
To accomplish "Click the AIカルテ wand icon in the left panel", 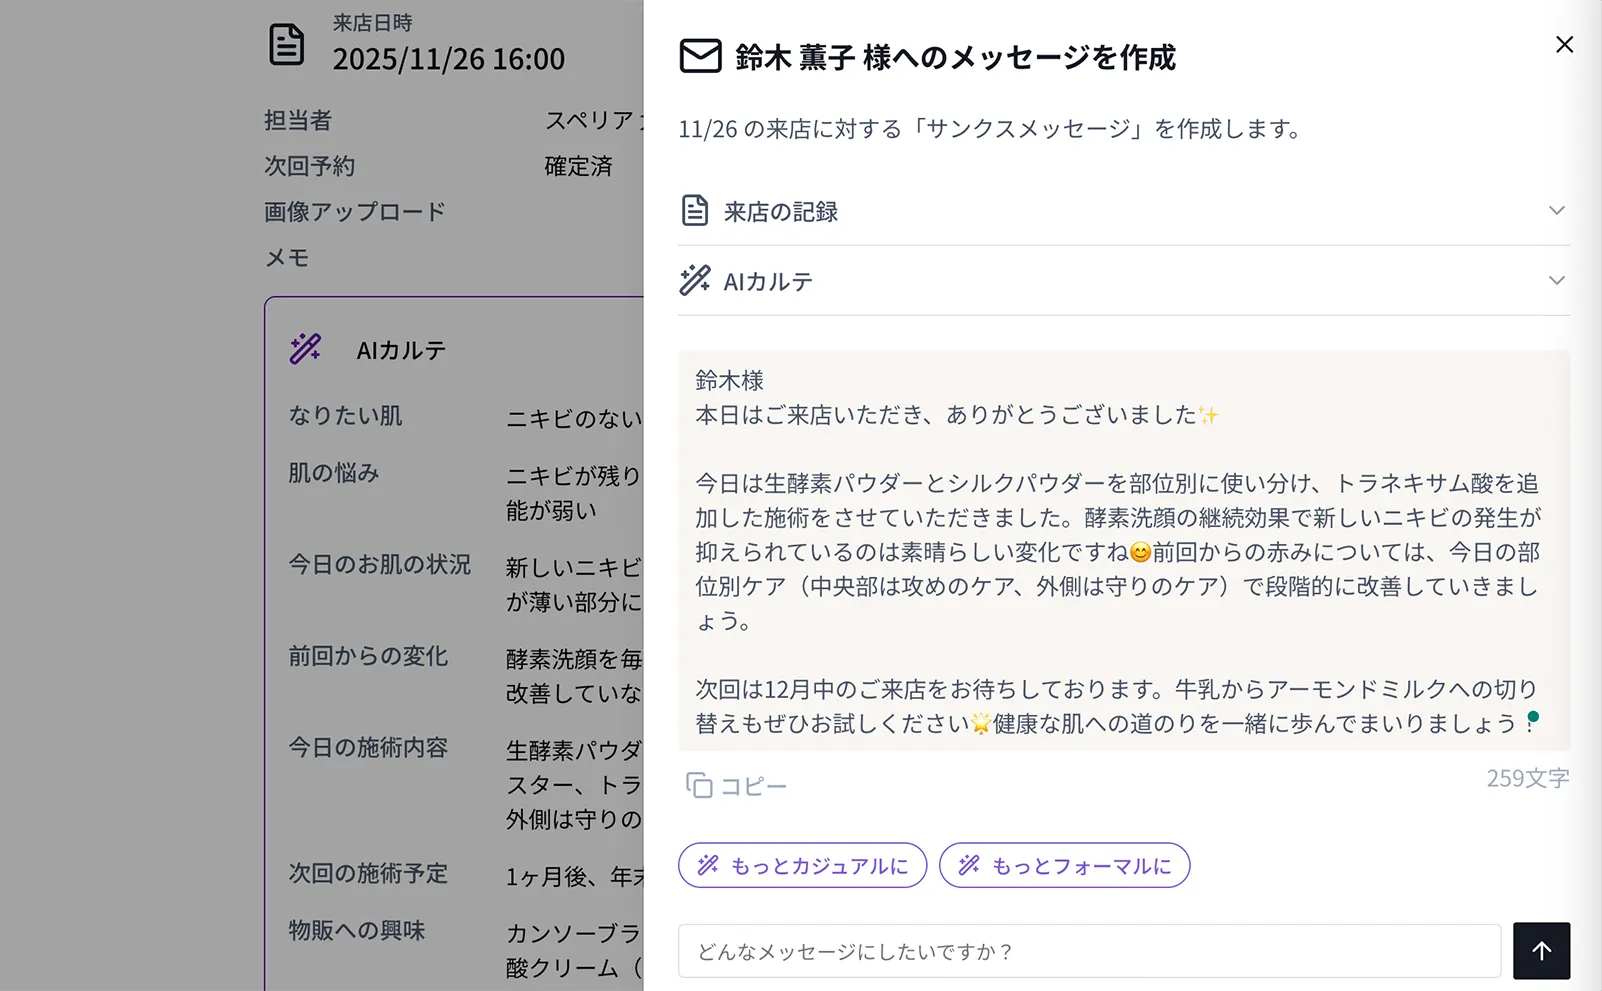I will [305, 349].
